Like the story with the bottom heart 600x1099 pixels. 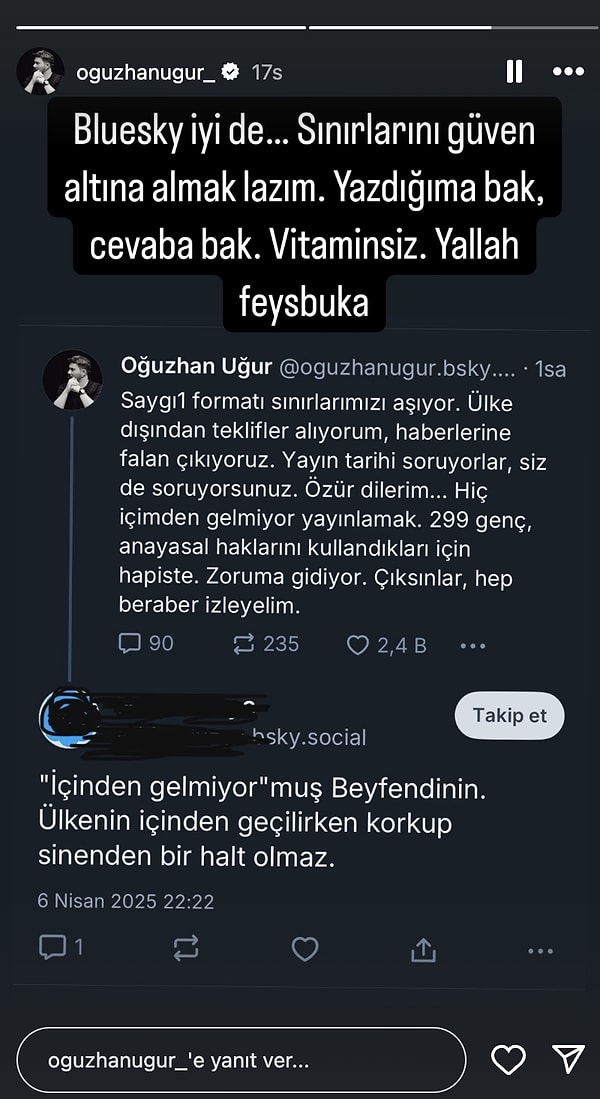tap(508, 1060)
